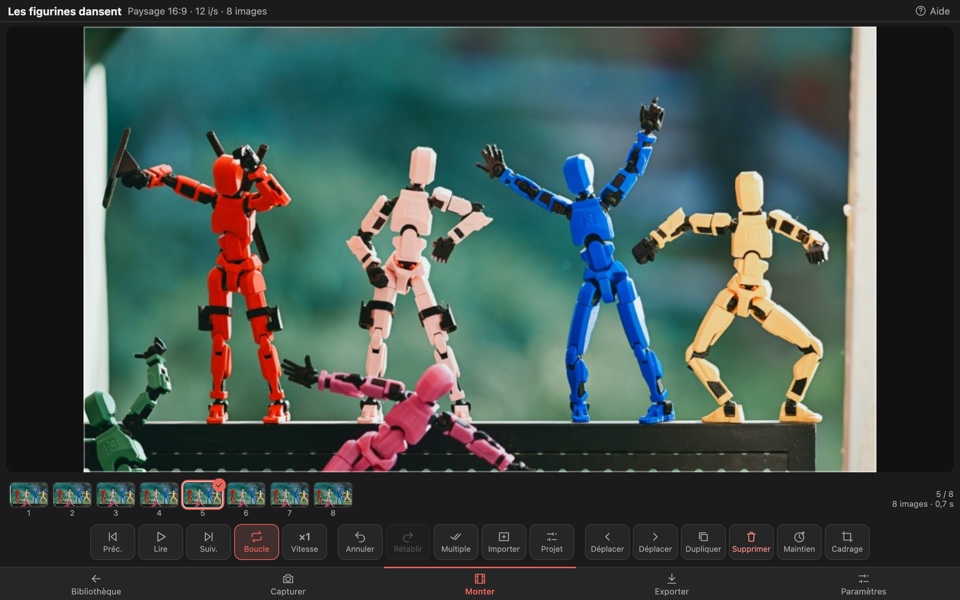This screenshot has width=960, height=600.
Task: Open Aide help
Action: pyautogui.click(x=932, y=11)
